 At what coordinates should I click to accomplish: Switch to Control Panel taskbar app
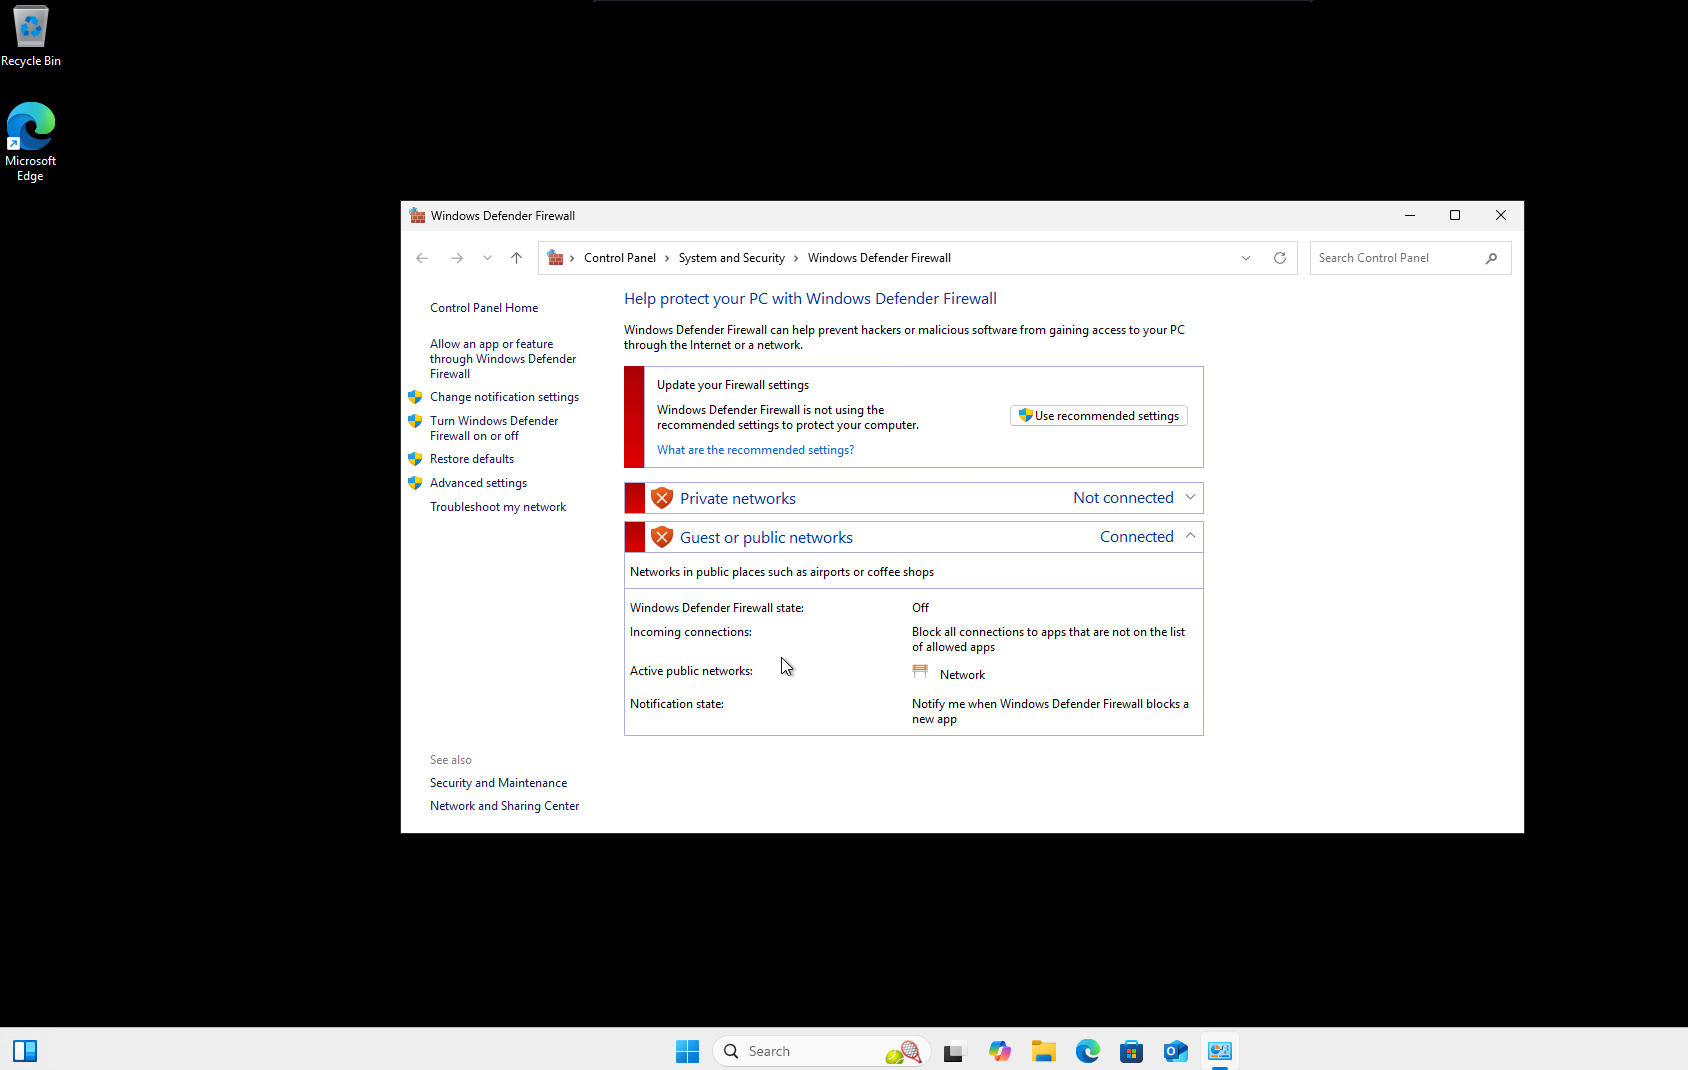1220,1051
